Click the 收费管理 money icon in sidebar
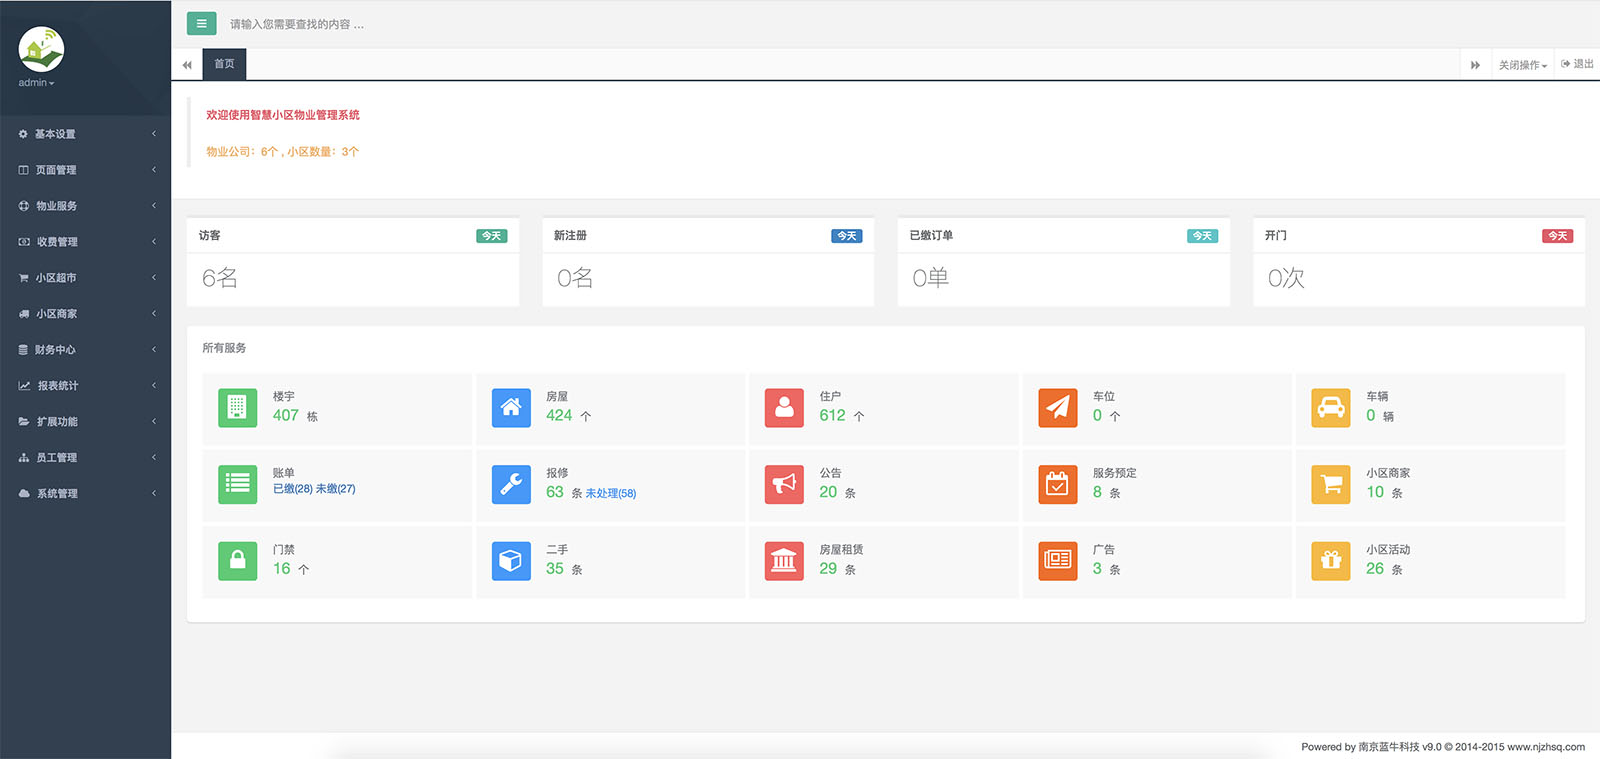 click(x=24, y=242)
